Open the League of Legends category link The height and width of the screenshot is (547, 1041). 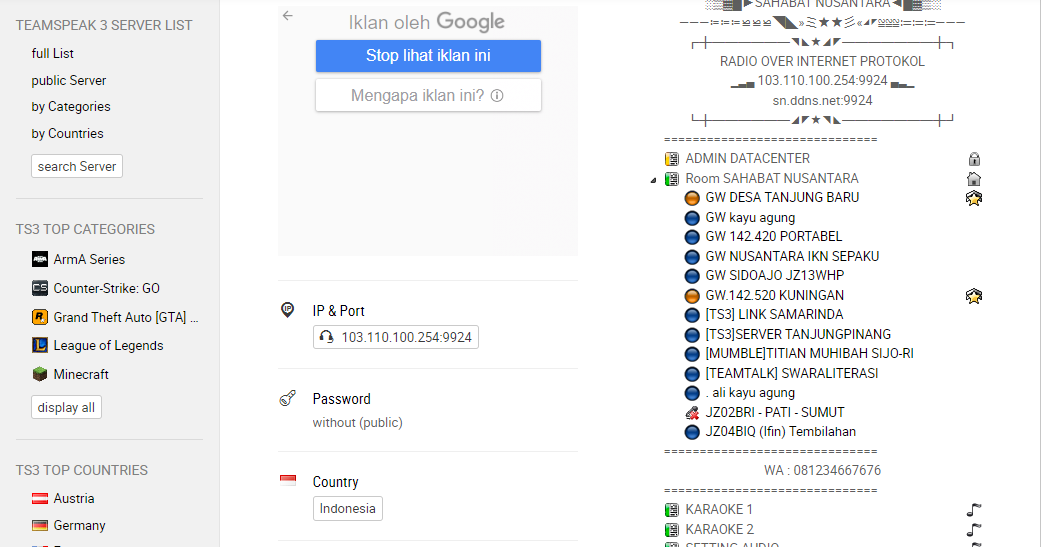108,346
